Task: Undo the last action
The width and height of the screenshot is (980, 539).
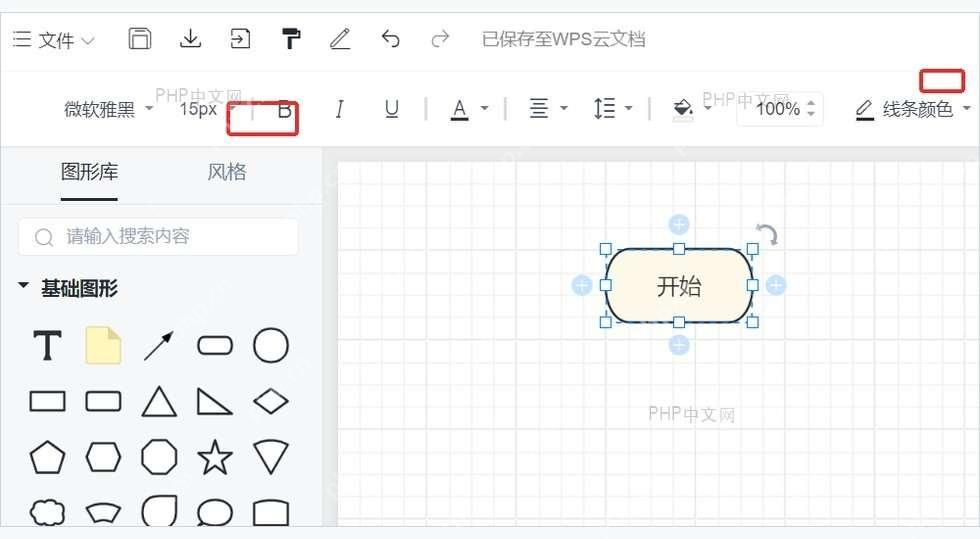Action: tap(391, 39)
